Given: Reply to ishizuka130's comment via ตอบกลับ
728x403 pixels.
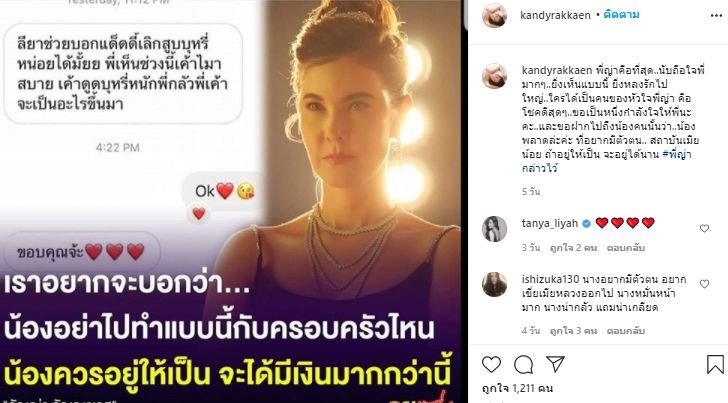Looking at the screenshot, I should pos(626,331).
